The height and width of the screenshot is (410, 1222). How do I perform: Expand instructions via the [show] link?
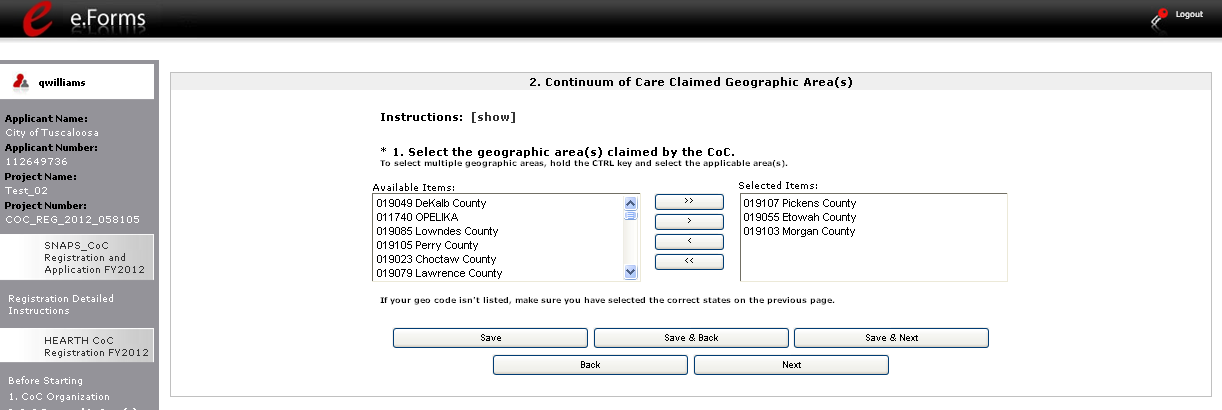(493, 117)
